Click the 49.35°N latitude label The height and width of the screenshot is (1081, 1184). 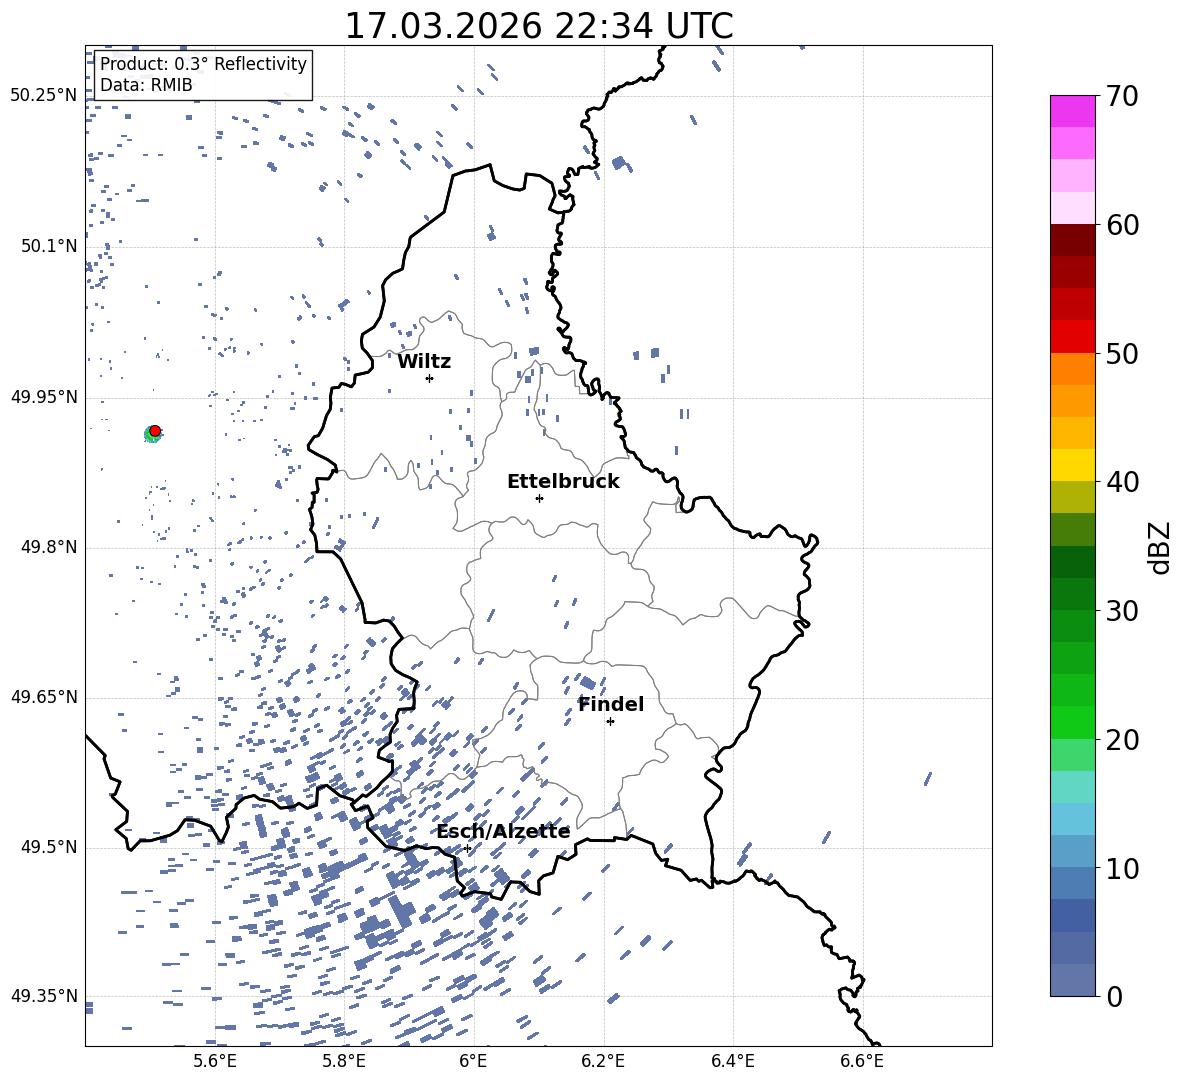[x=44, y=996]
